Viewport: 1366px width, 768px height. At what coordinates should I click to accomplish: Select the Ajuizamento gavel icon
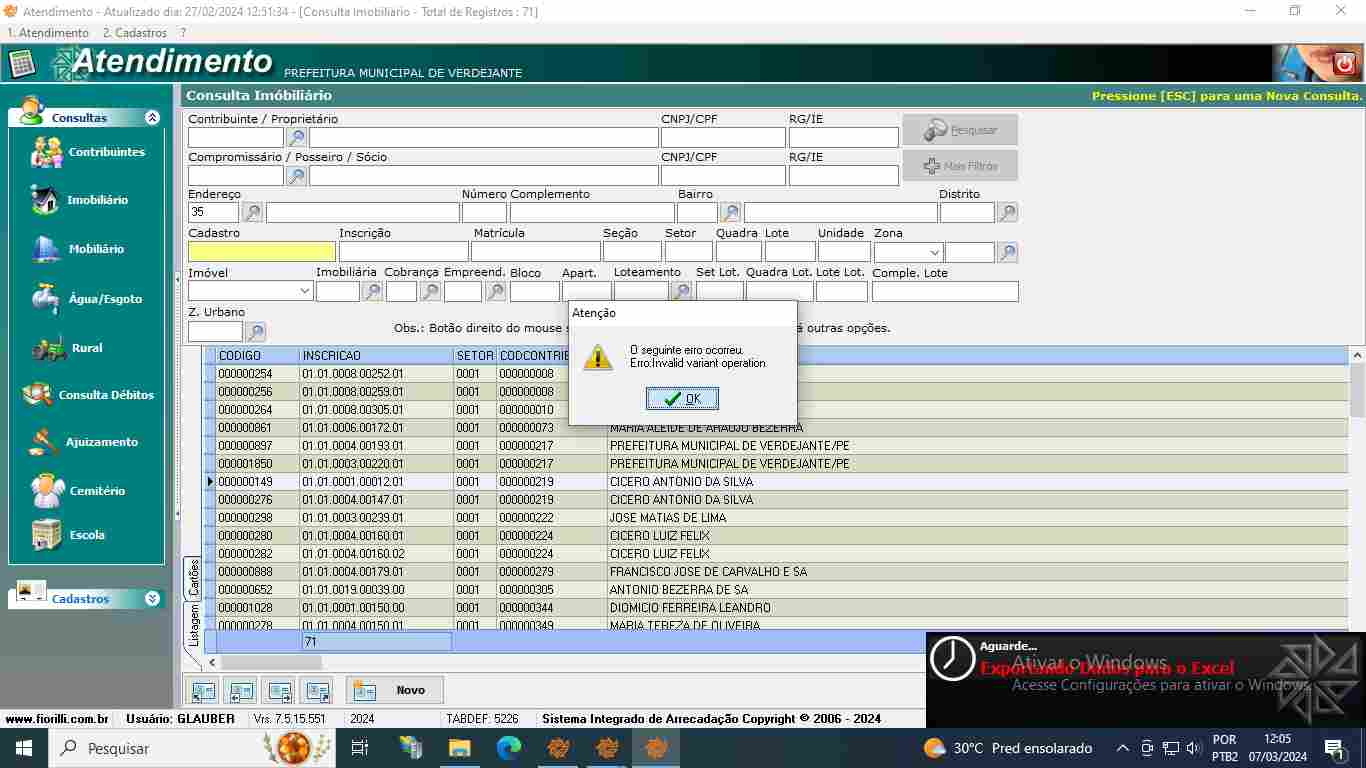45,442
